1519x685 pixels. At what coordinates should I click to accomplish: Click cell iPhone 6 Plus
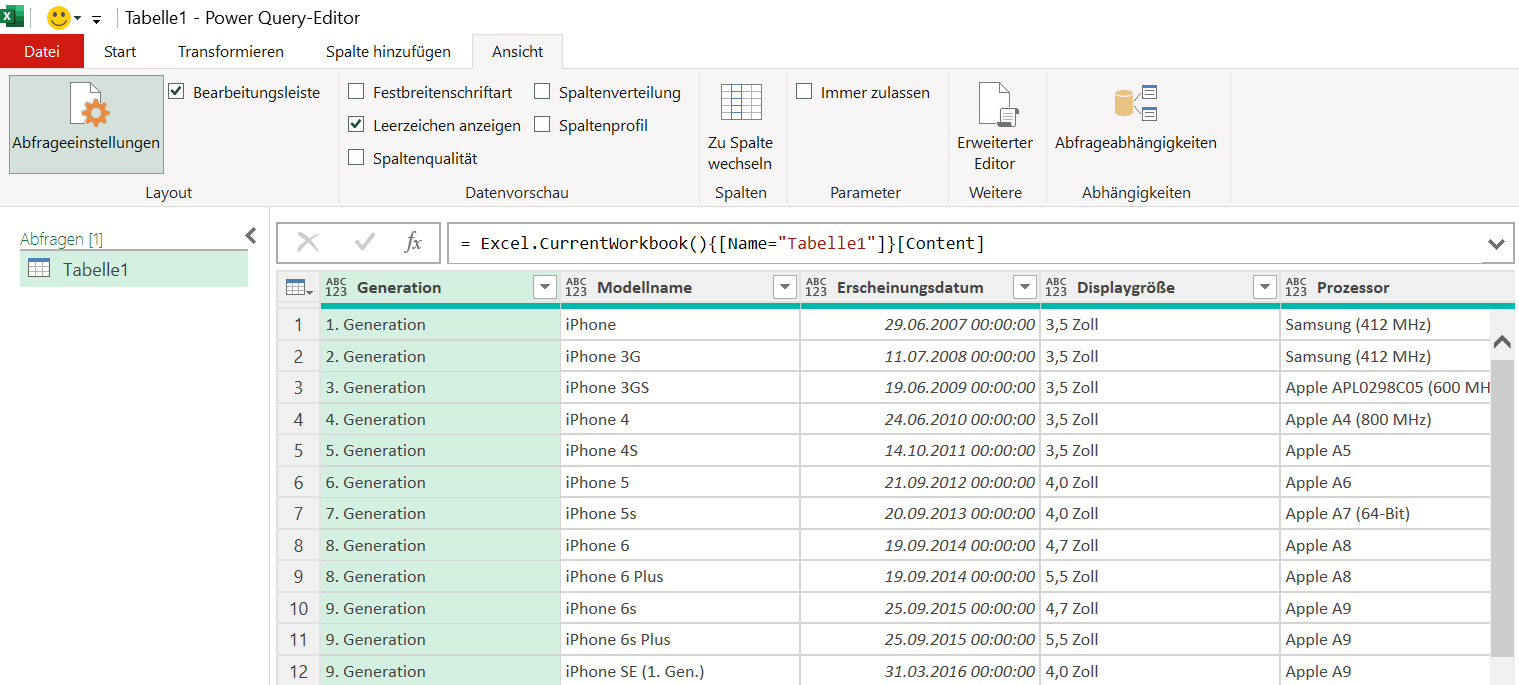[680, 577]
